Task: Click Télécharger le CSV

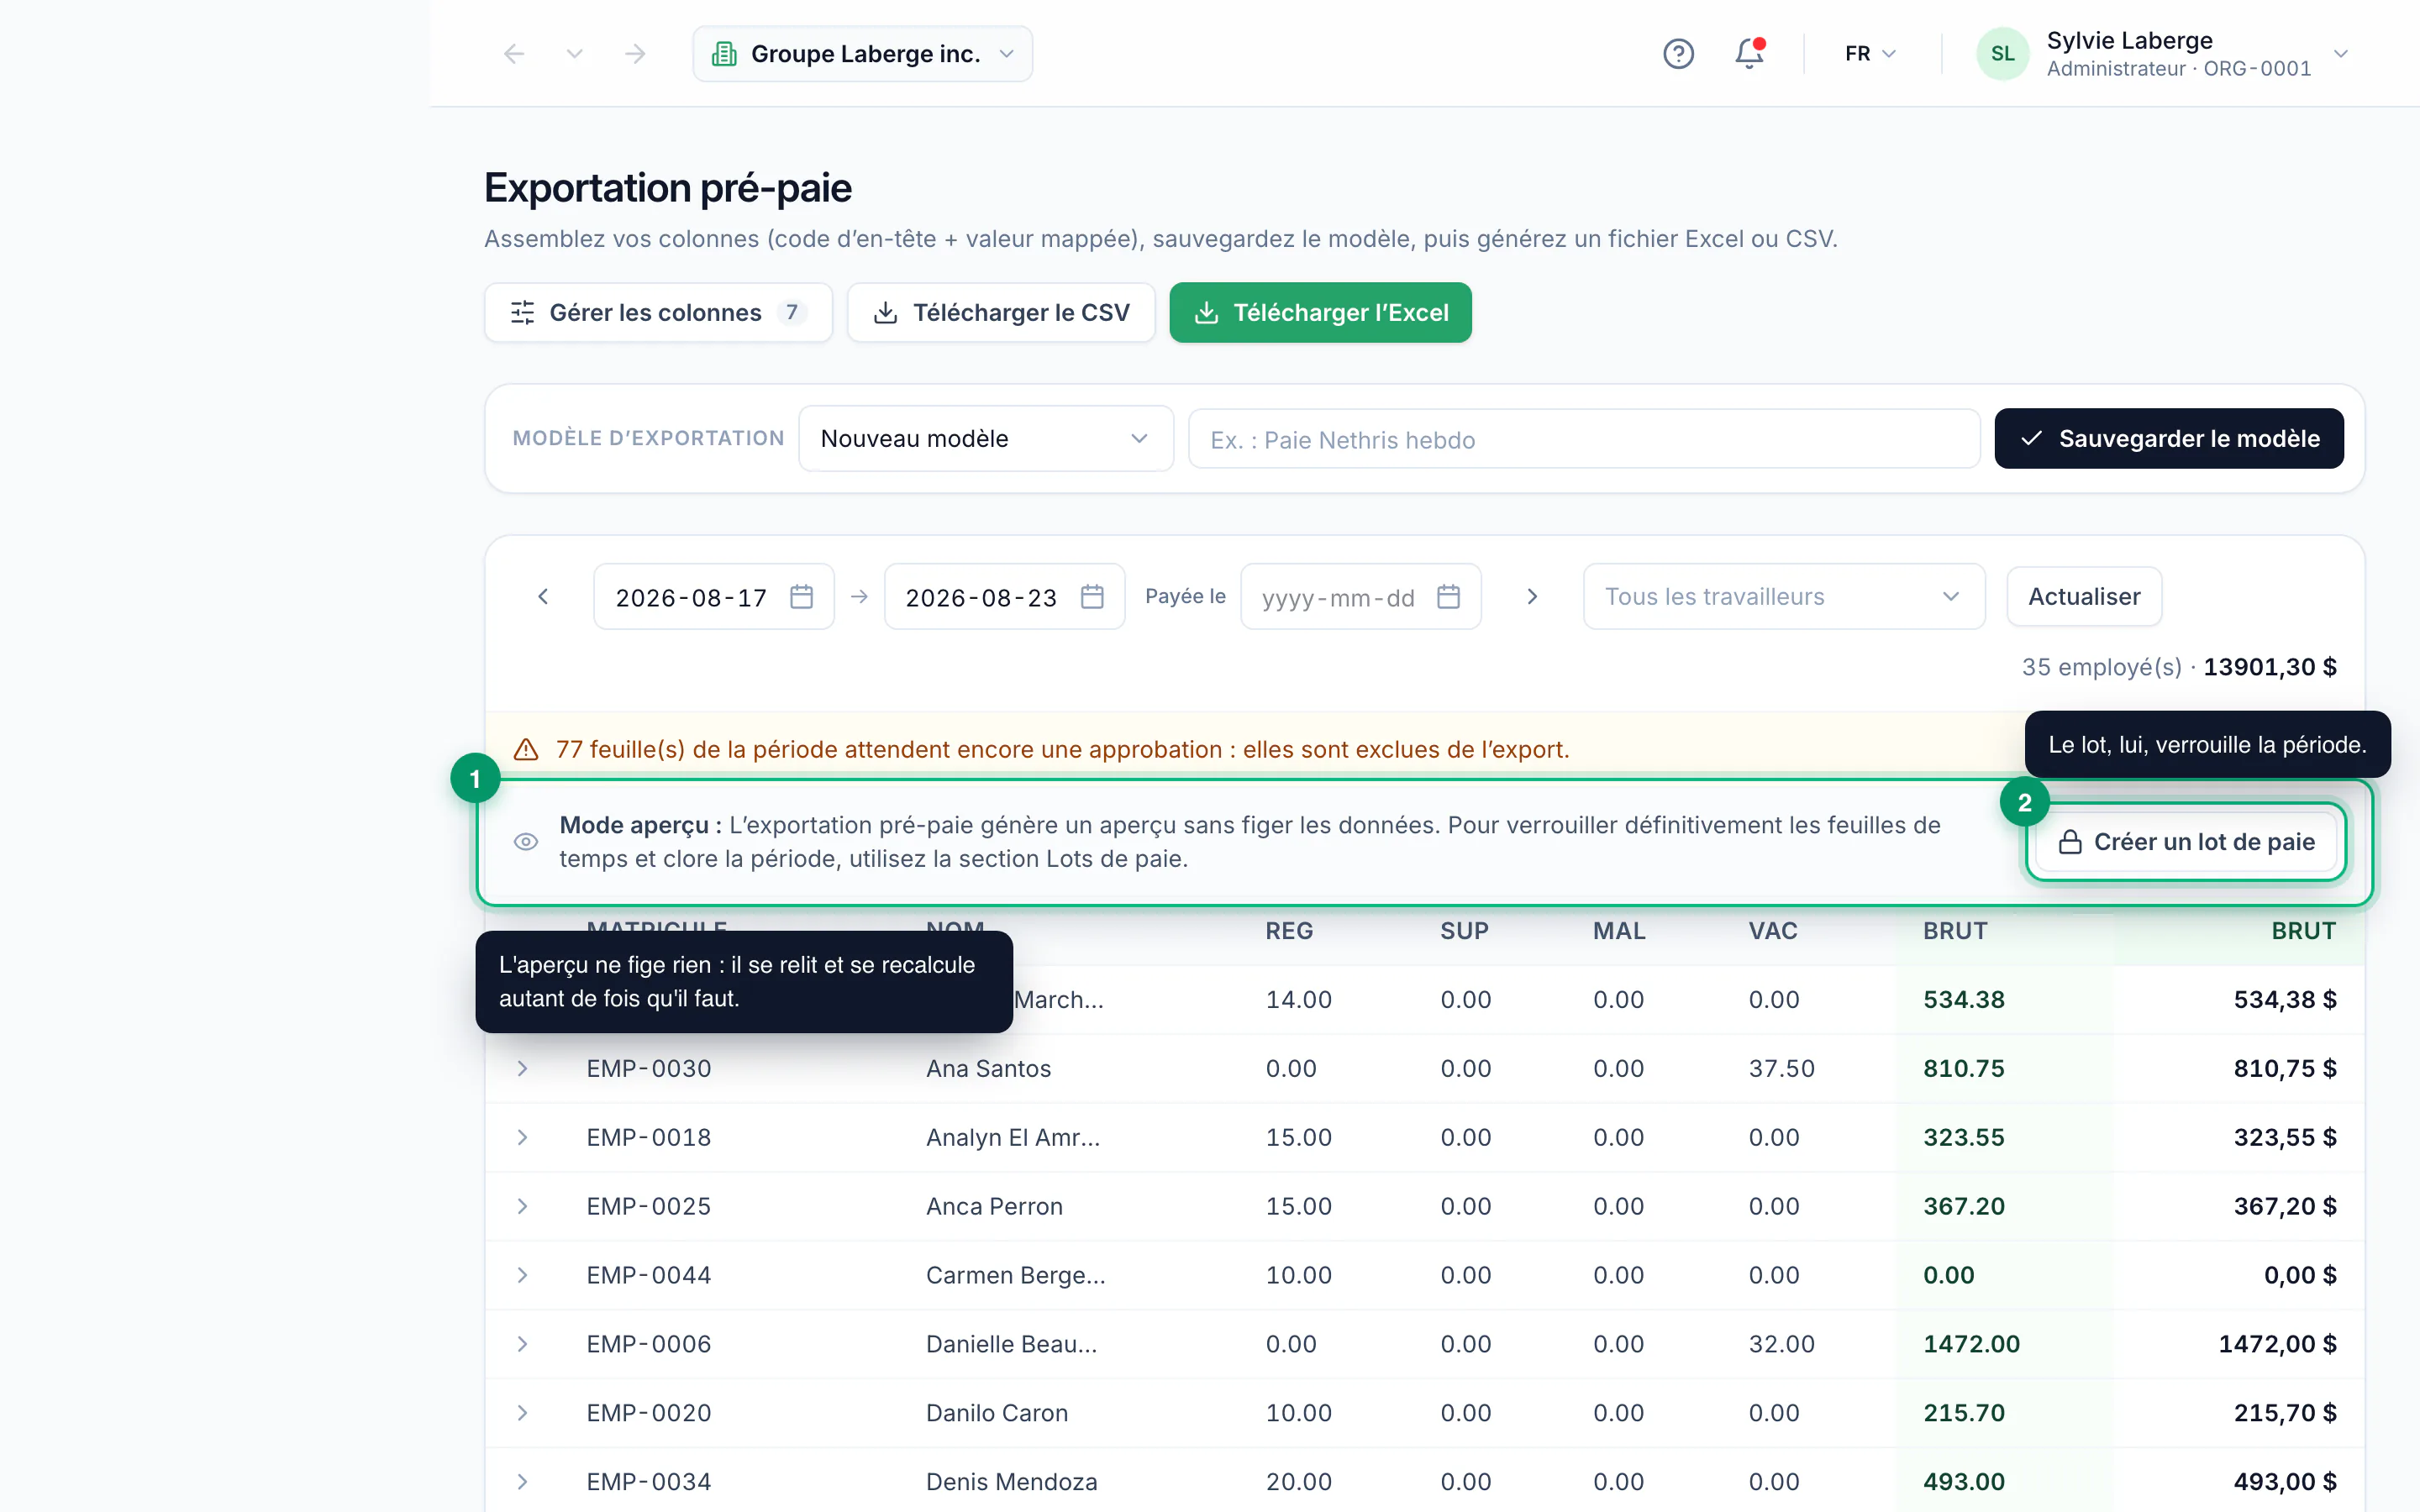Action: [x=1001, y=312]
